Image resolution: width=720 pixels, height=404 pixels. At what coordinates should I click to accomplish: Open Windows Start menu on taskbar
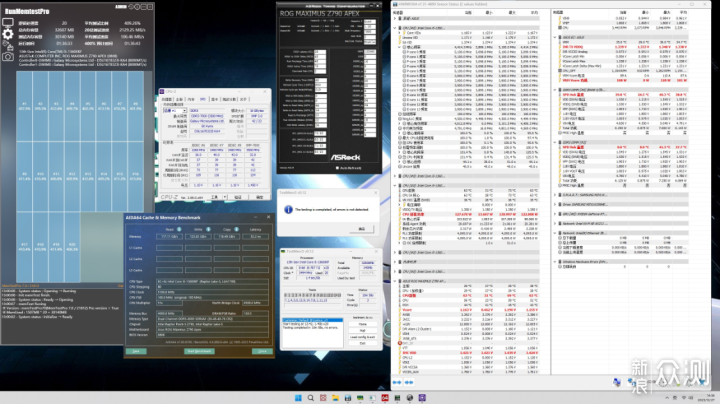pyautogui.click(x=298, y=398)
